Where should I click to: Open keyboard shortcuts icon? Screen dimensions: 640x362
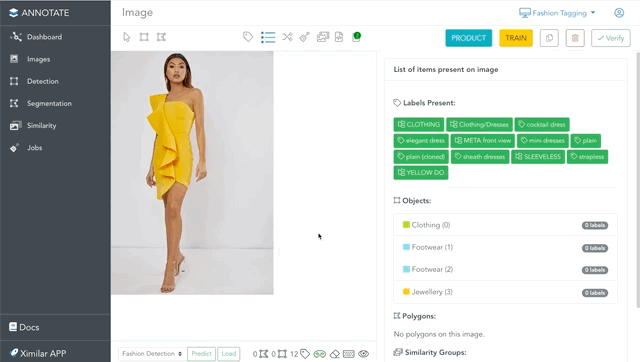tap(349, 354)
